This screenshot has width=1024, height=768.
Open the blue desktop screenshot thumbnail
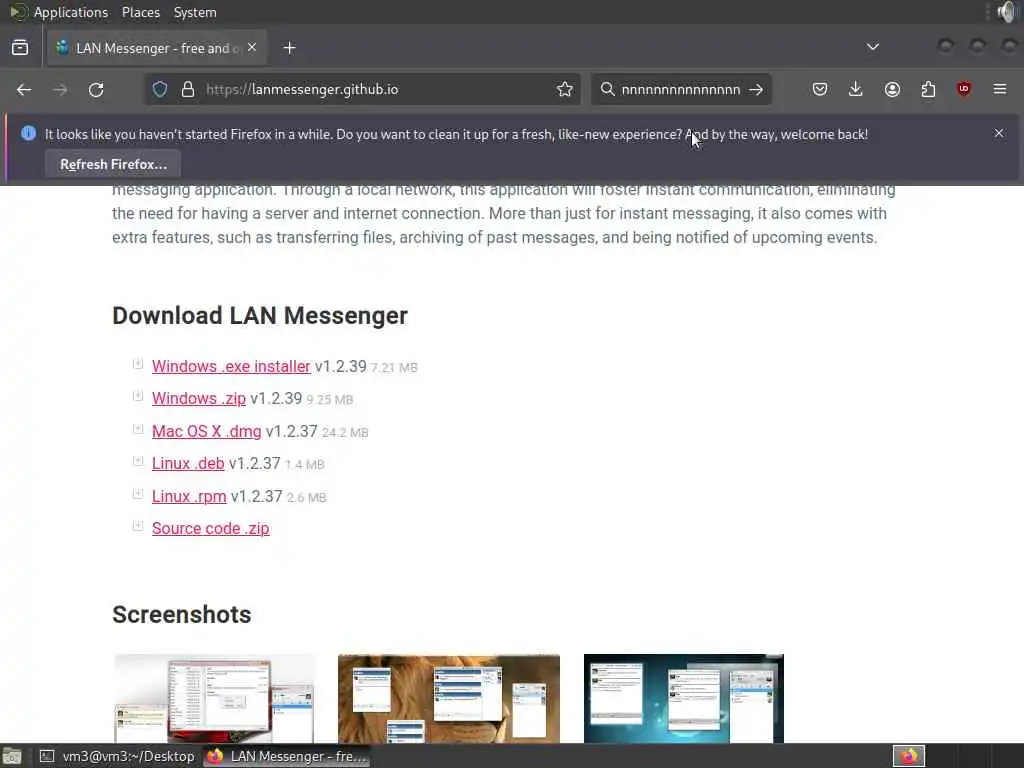(x=684, y=698)
